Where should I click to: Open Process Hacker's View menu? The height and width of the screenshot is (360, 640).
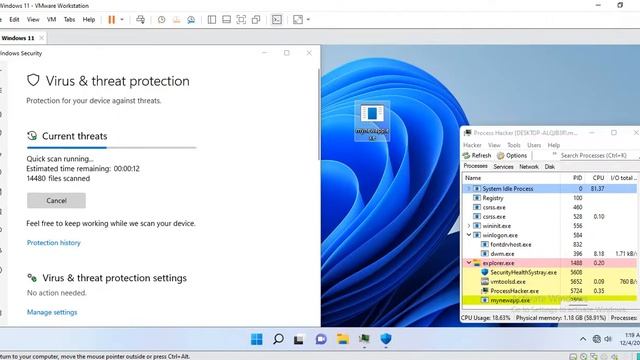click(494, 145)
